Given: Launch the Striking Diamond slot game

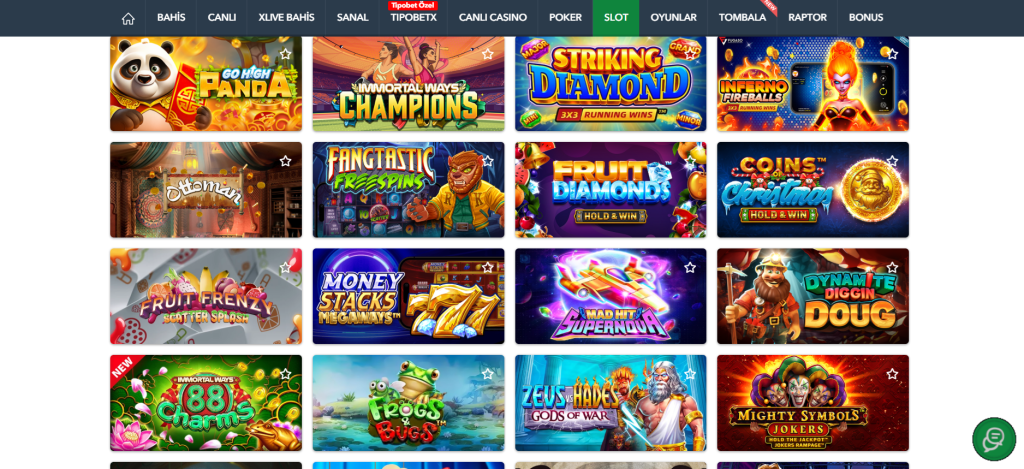Looking at the screenshot, I should 611,84.
